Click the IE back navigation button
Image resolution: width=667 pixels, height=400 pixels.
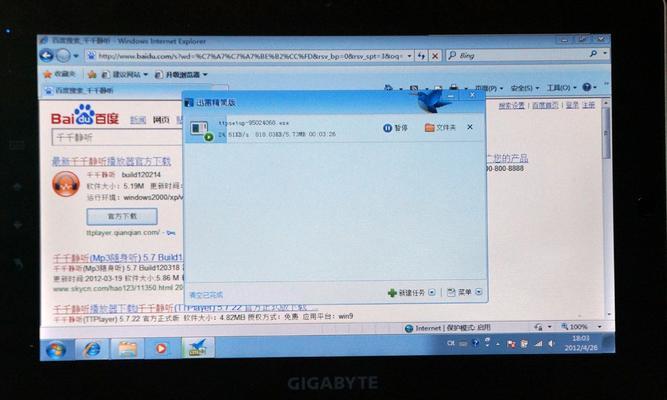click(x=46, y=55)
